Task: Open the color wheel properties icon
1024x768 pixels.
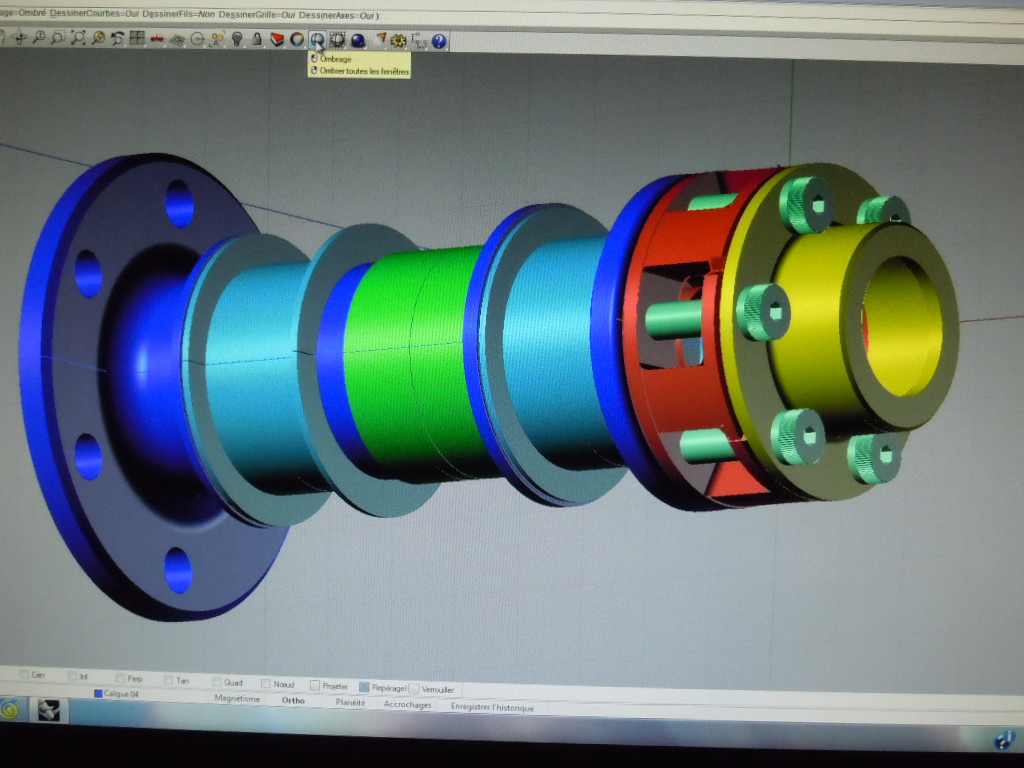Action: point(297,40)
